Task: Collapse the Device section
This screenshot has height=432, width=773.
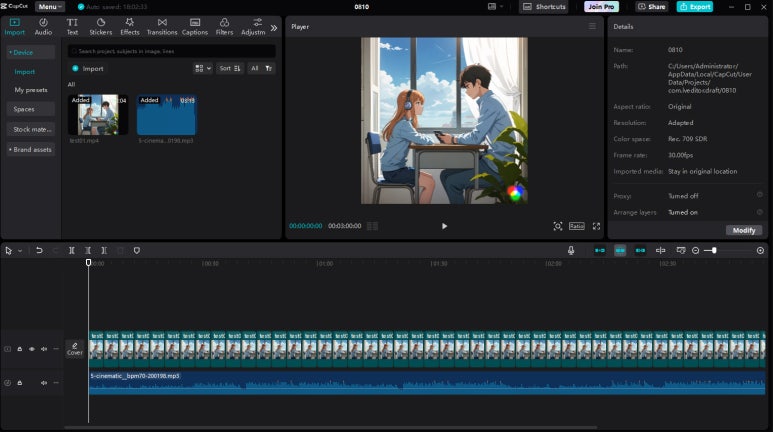Action: [31, 52]
